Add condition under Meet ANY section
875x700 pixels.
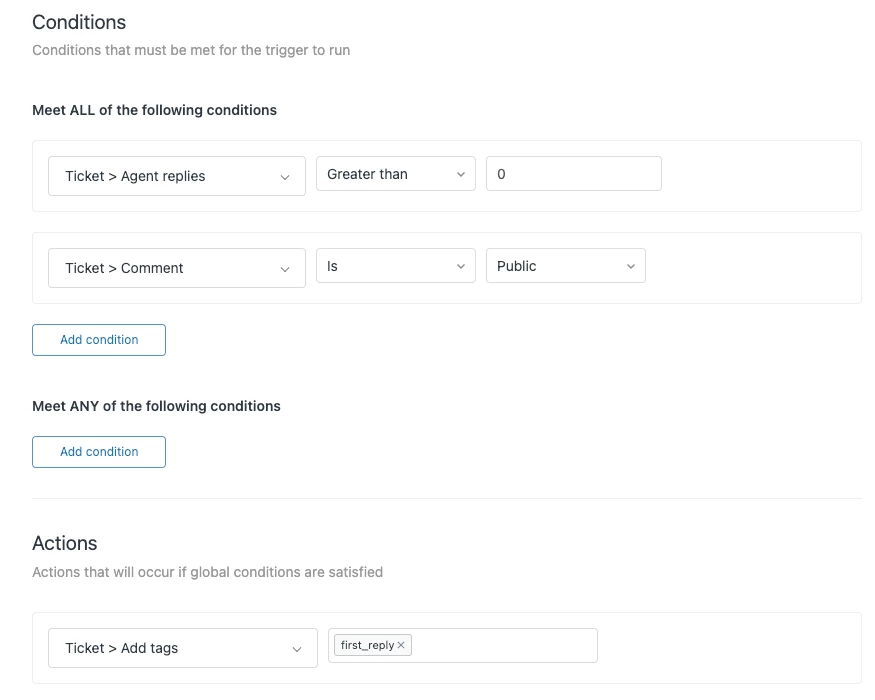pyautogui.click(x=99, y=452)
